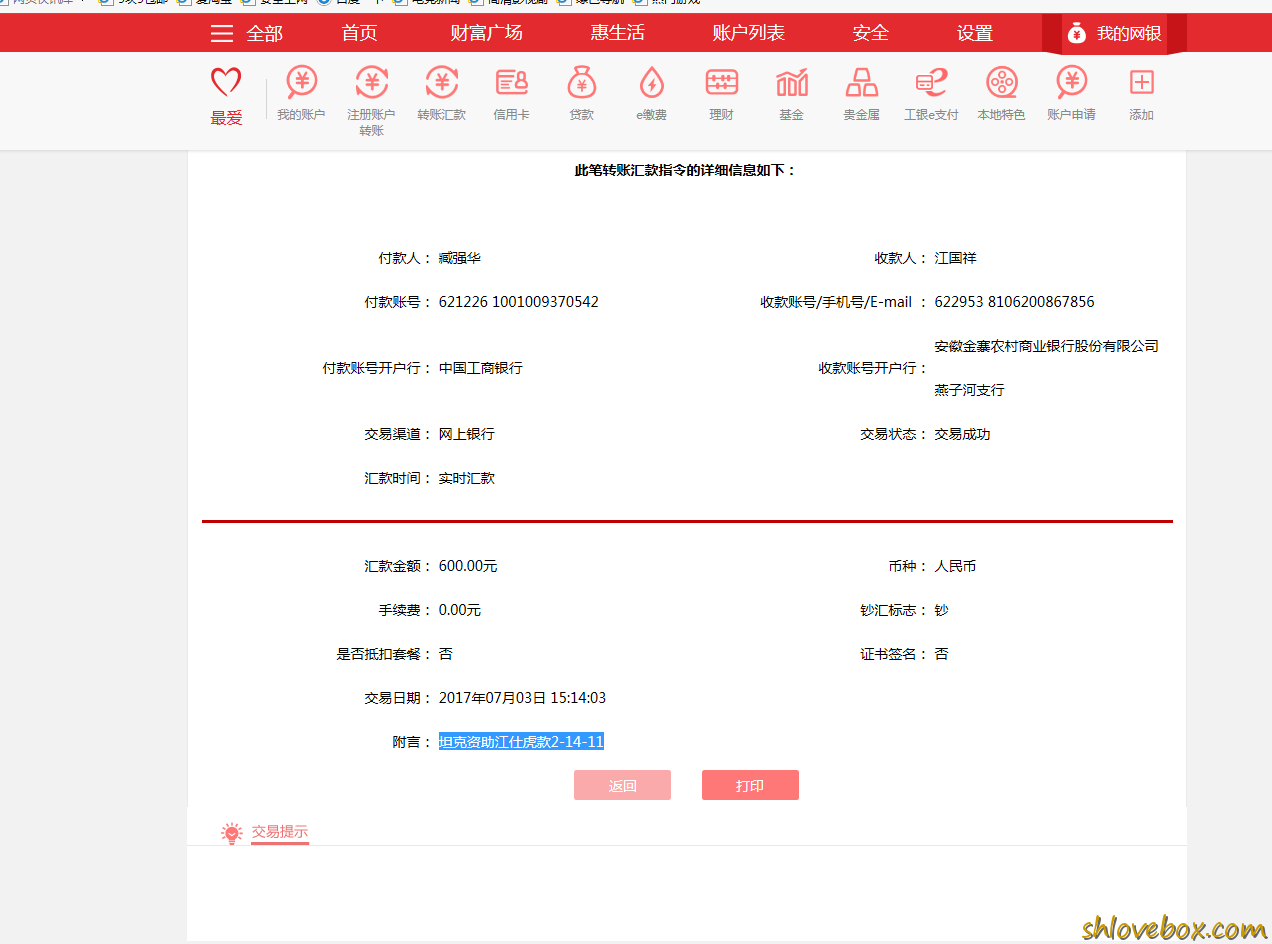Open the 设置 menu item
Viewport: 1272px width, 944px height.
tap(974, 33)
